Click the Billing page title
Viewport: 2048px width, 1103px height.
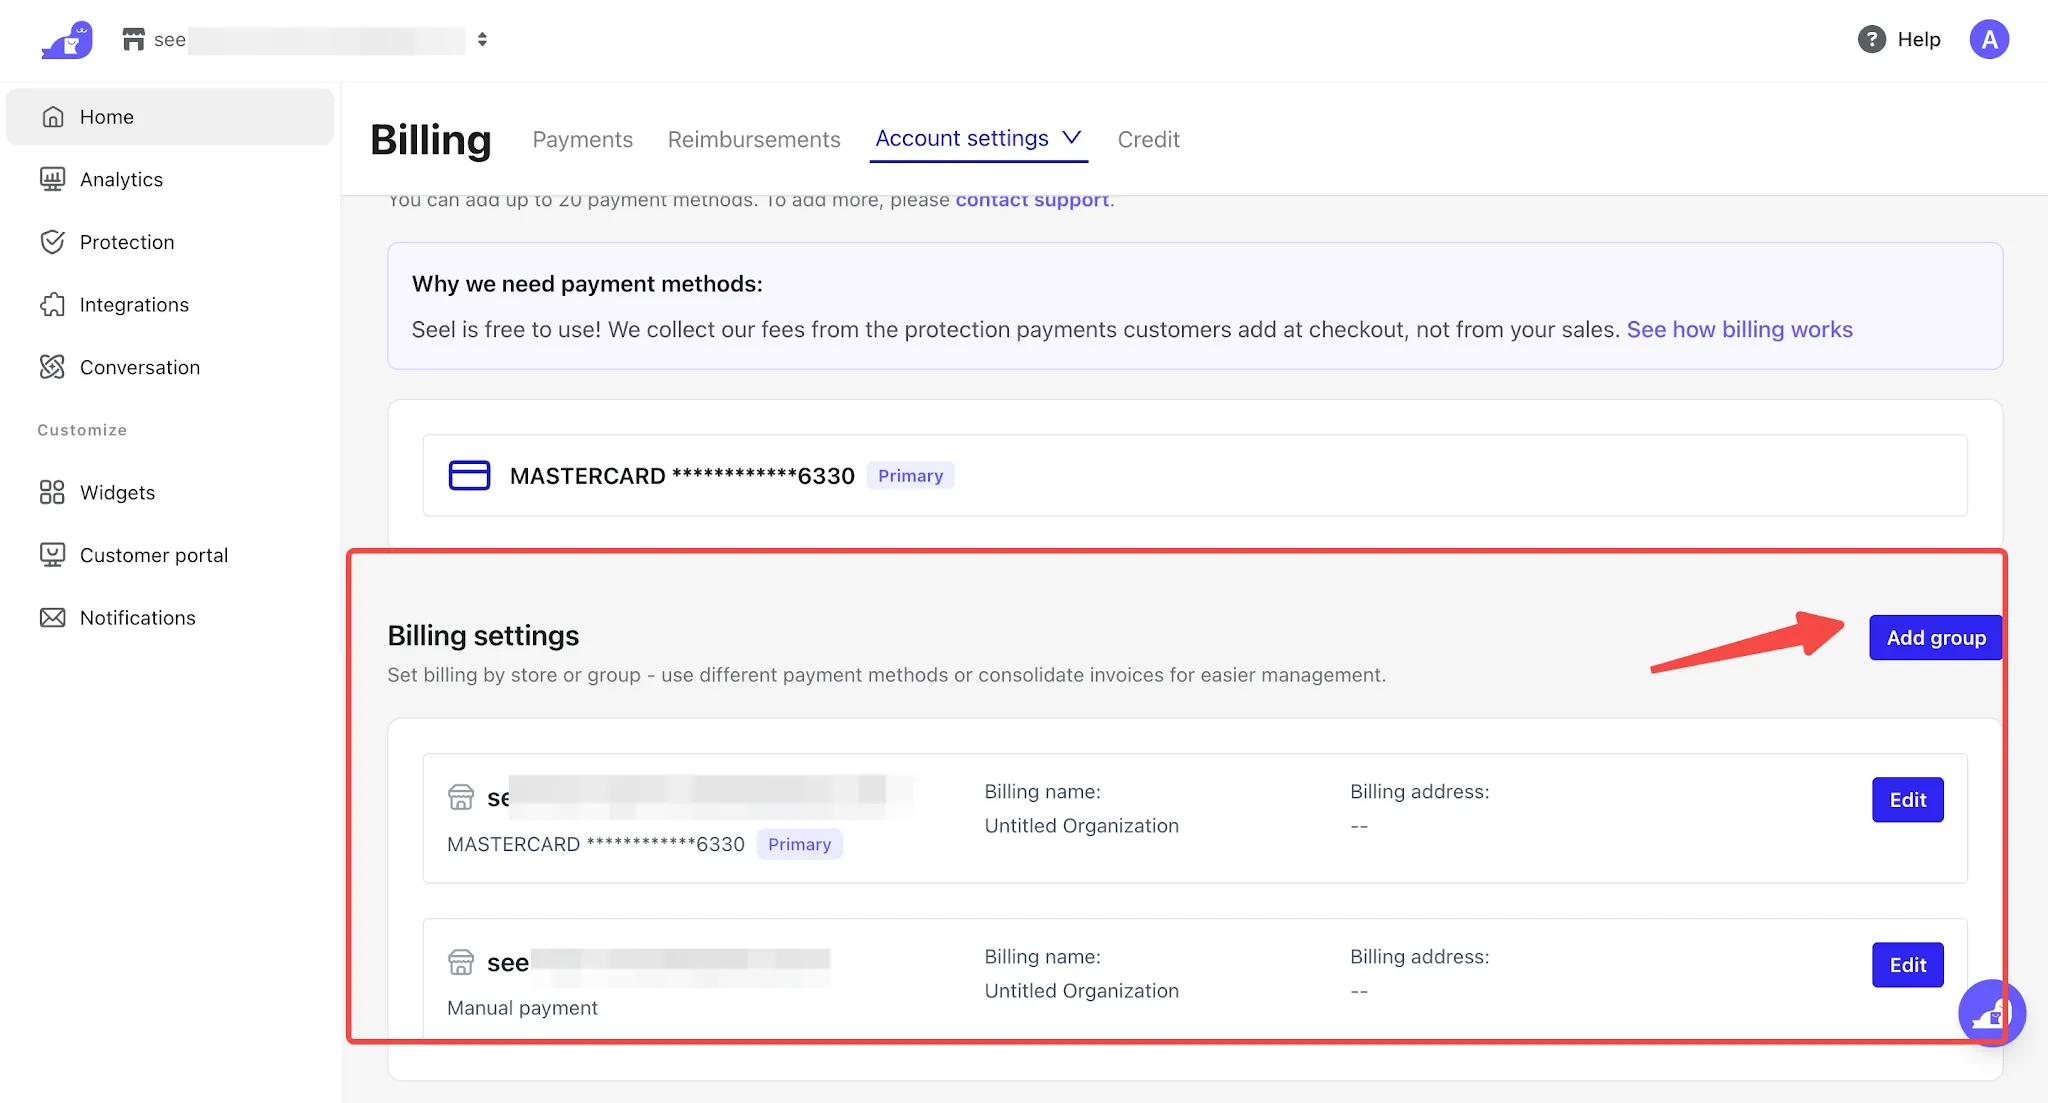(x=431, y=140)
